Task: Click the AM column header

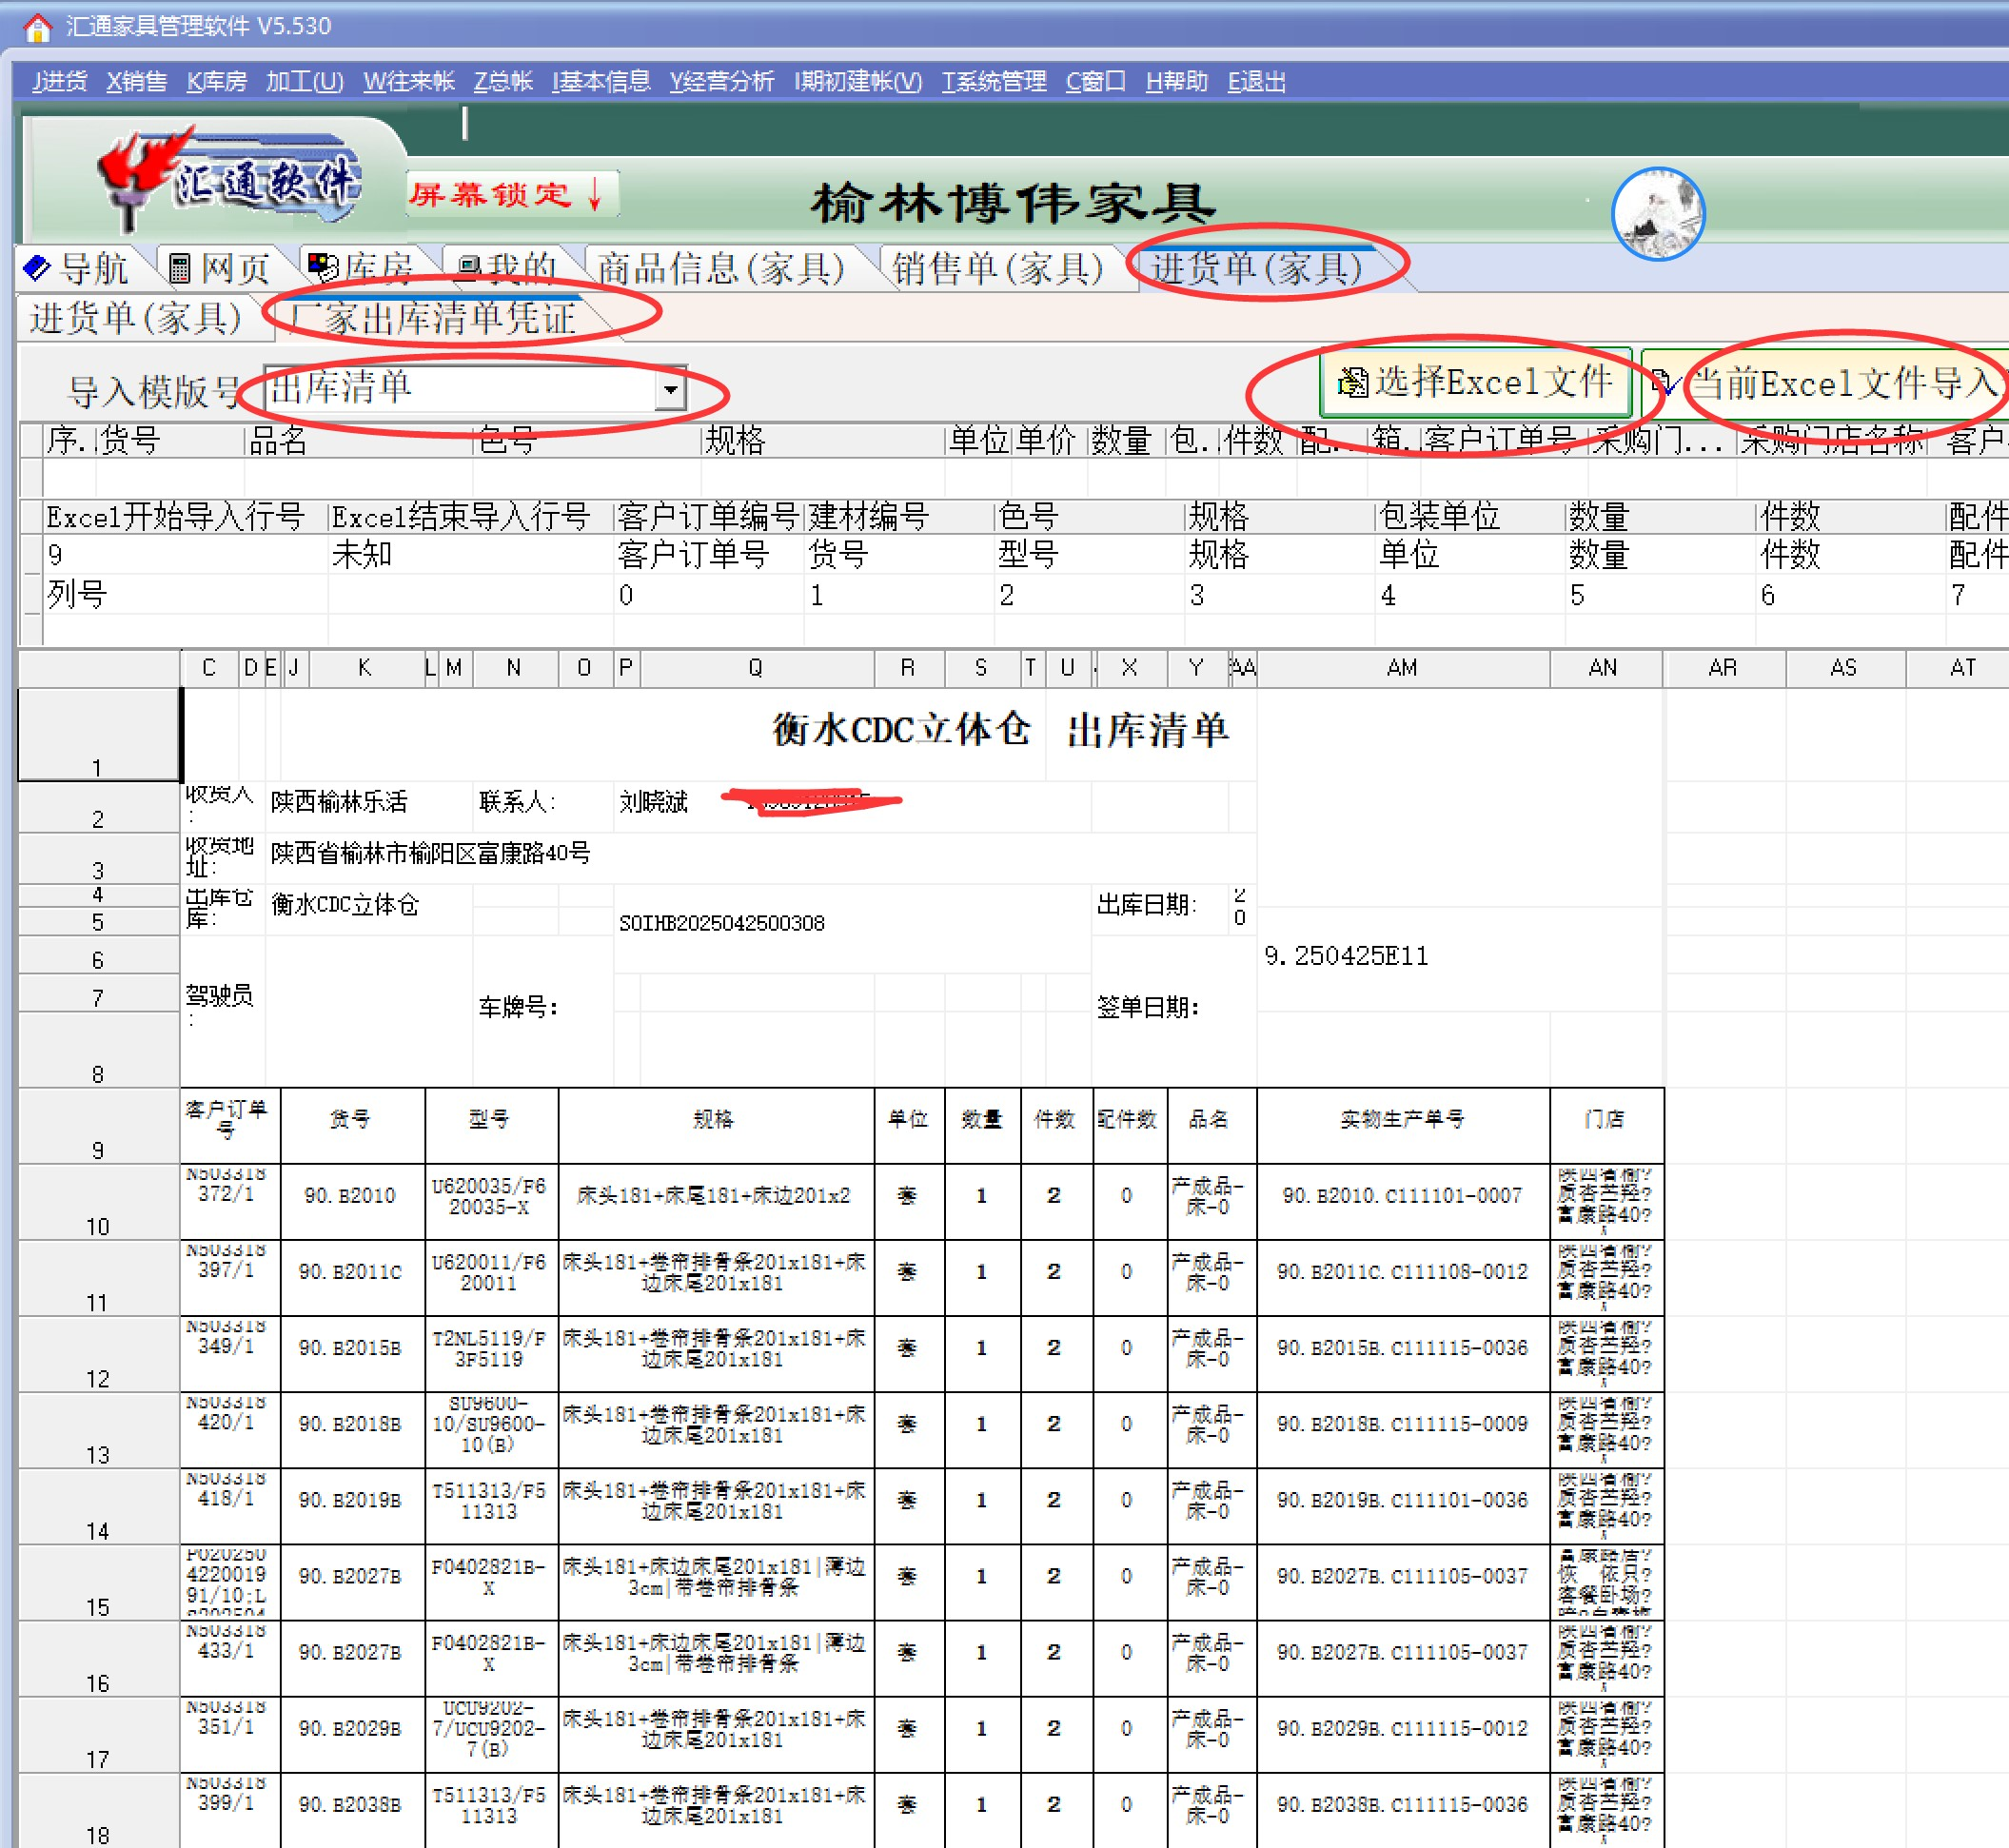Action: [1401, 667]
